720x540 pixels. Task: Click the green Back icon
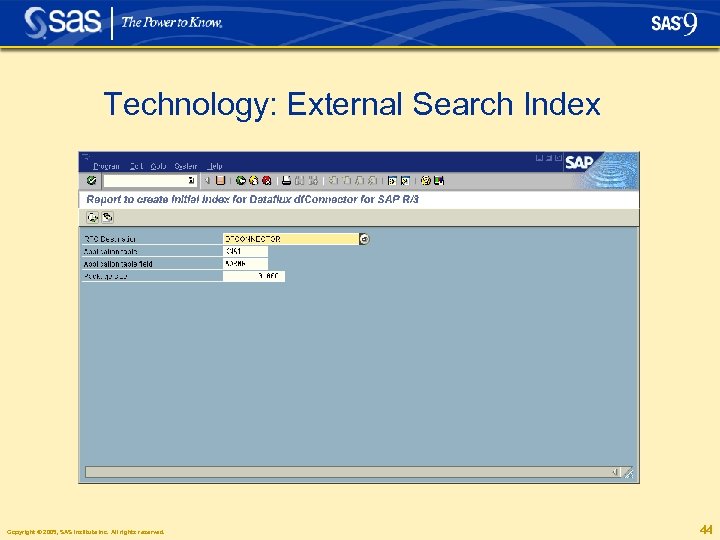click(x=240, y=180)
